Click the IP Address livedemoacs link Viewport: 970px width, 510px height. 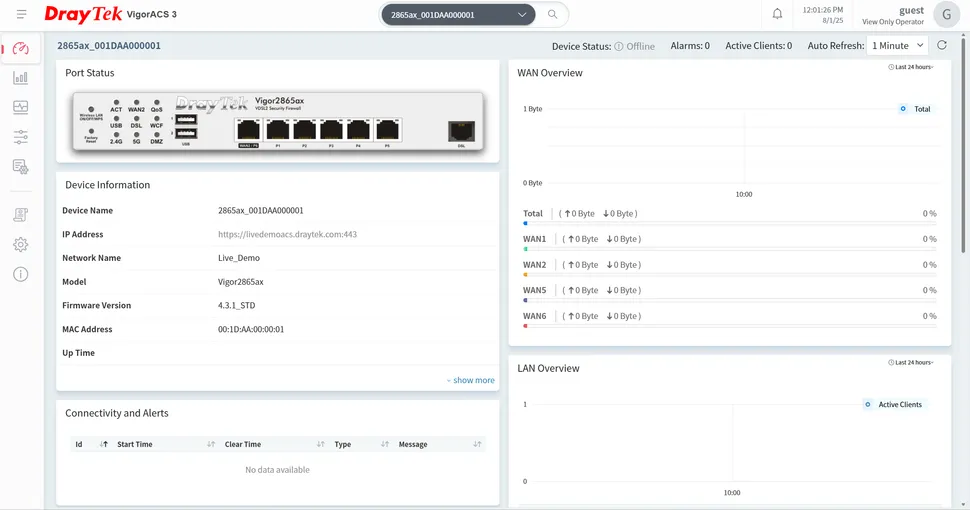tap(287, 235)
